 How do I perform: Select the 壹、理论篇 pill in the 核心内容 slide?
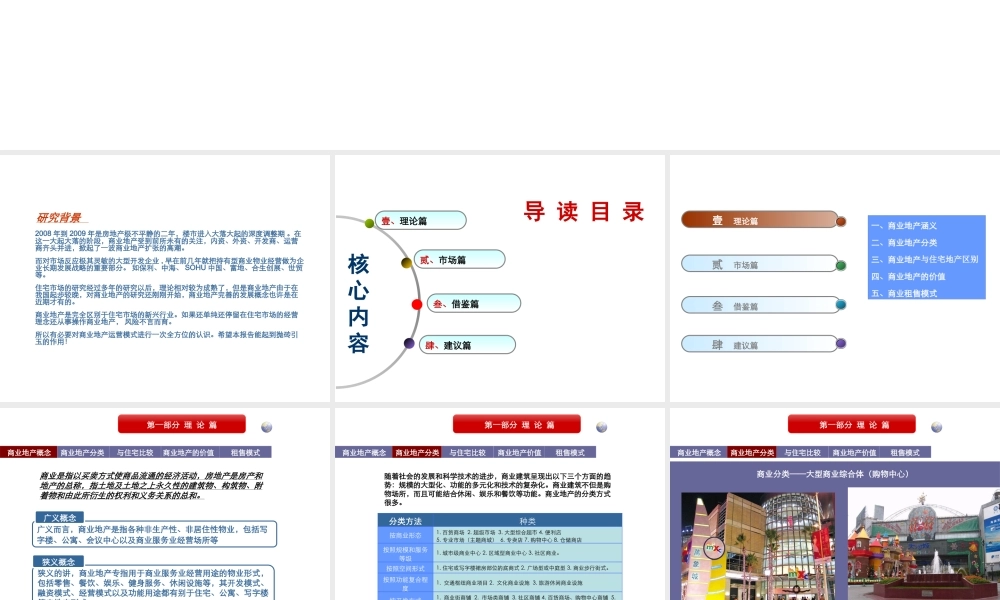point(420,221)
